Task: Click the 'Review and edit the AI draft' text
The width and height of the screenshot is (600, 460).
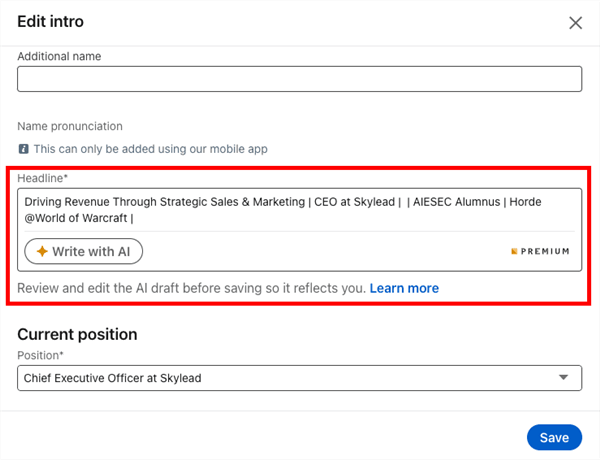Action: click(x=190, y=288)
